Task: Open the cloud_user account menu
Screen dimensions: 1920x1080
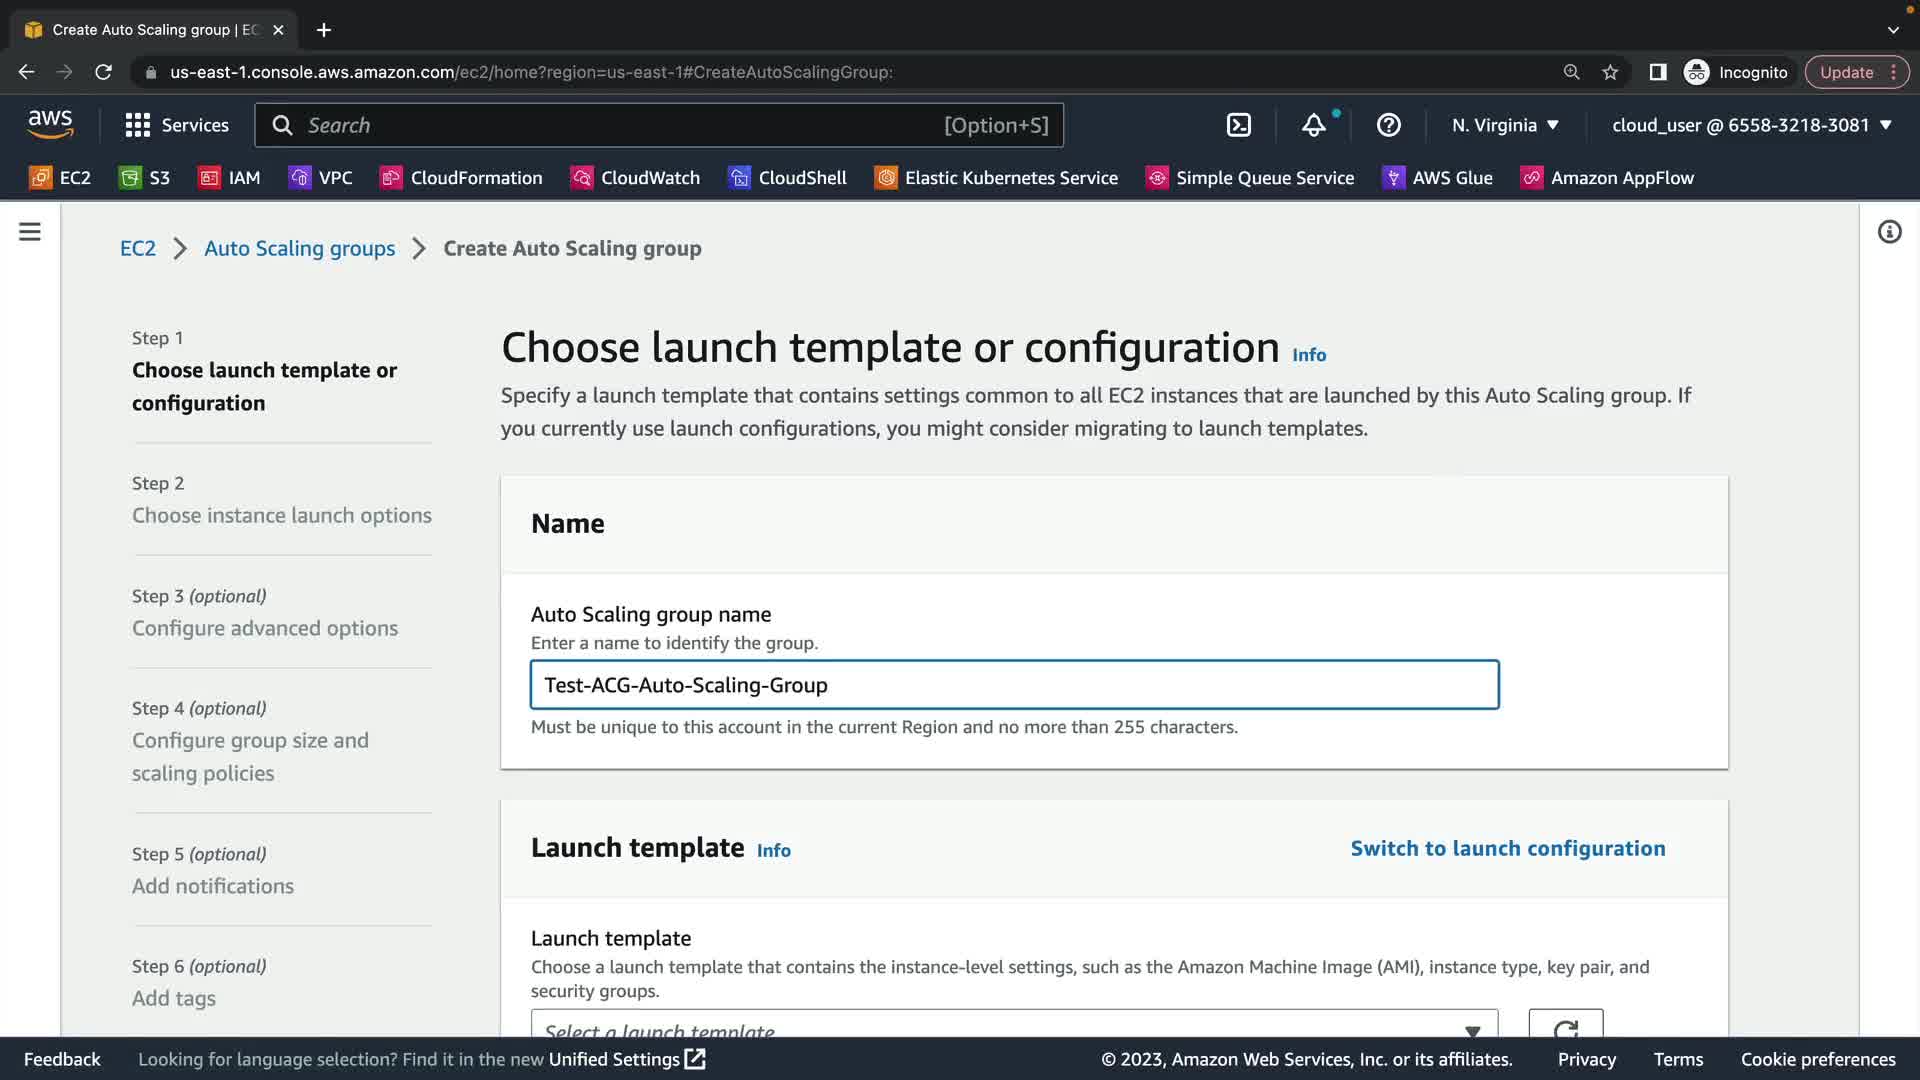Action: pyautogui.click(x=1751, y=125)
